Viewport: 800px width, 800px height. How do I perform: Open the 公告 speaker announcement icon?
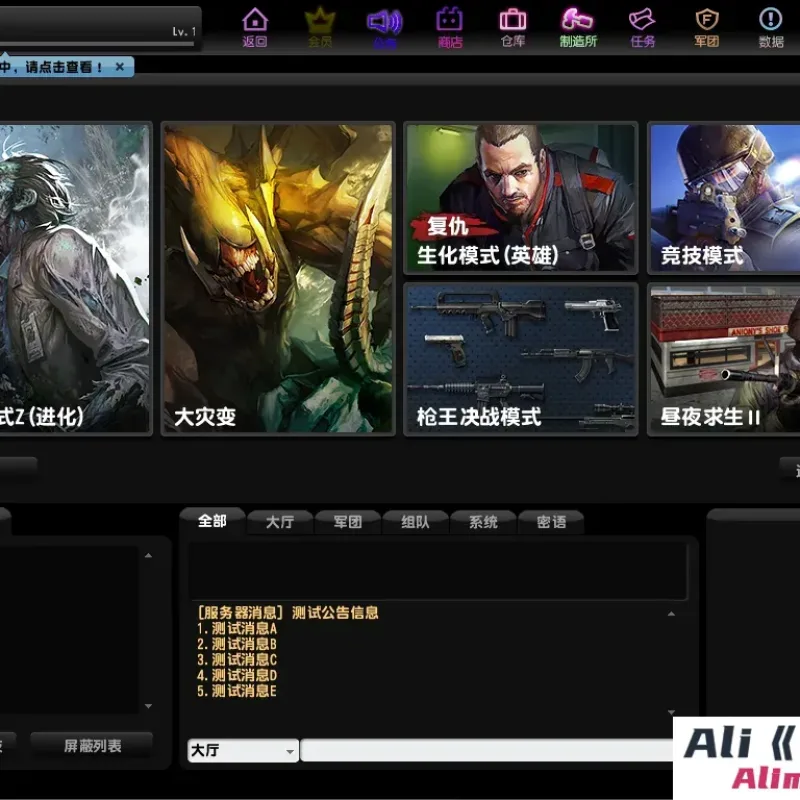click(x=385, y=28)
